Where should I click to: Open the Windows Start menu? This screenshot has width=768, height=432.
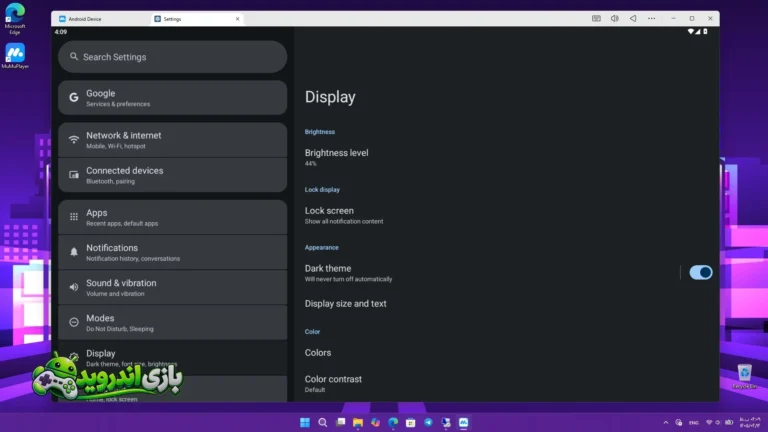305,422
